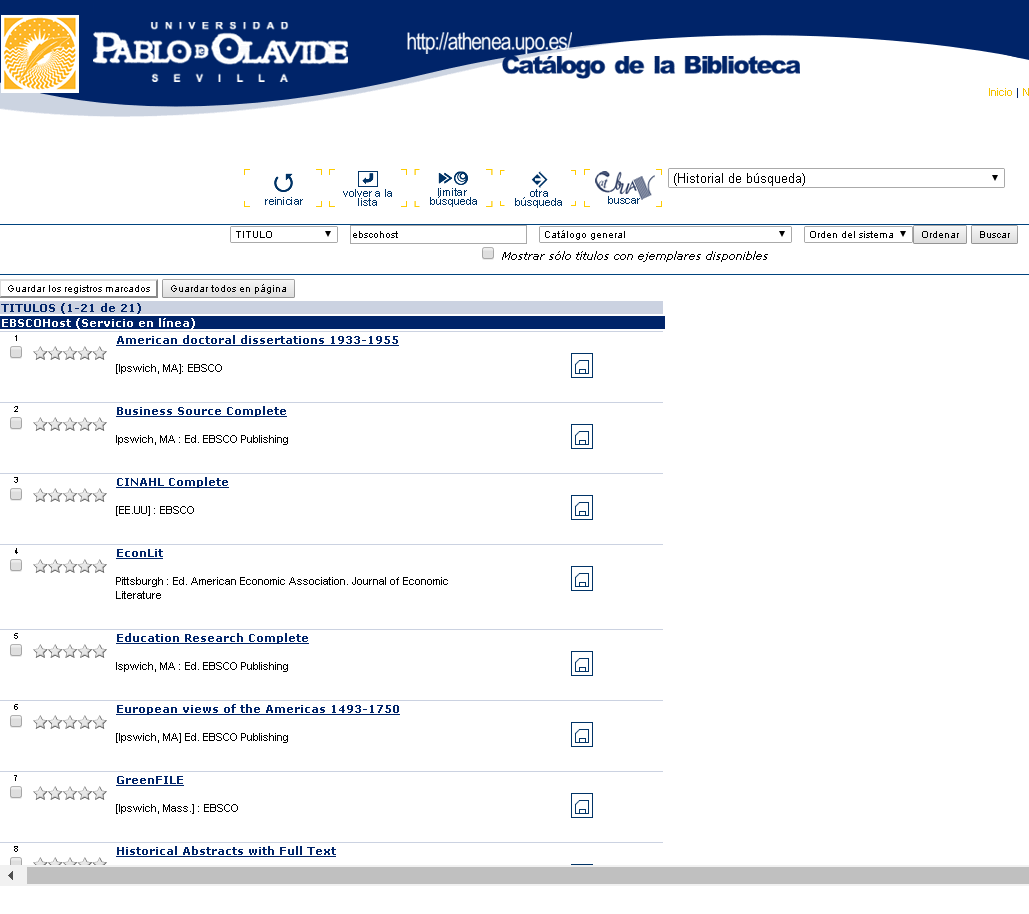Click the otra búsqueda icon
The width and height of the screenshot is (1029, 914).
538,189
